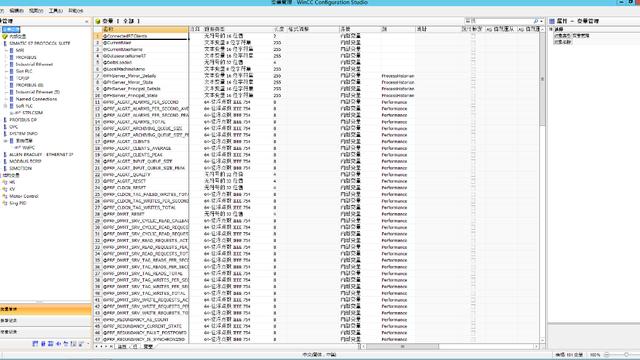Click first editor shortcut icon in navigation bar
The width and height of the screenshot is (640, 360).
35,344
